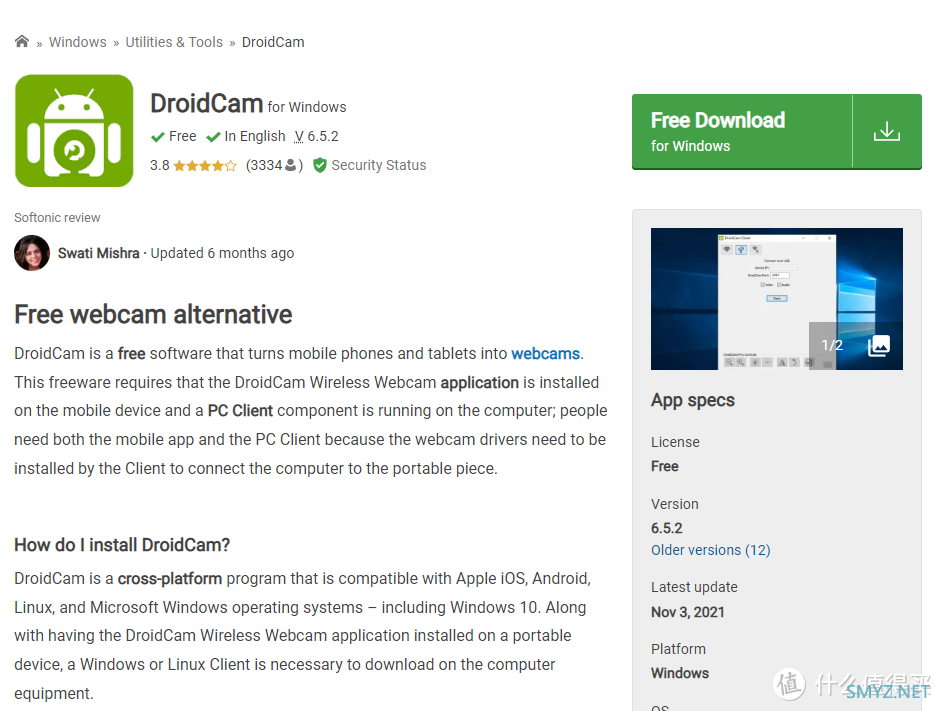
Task: Click the 3.8 star rating stars
Action: 204,165
